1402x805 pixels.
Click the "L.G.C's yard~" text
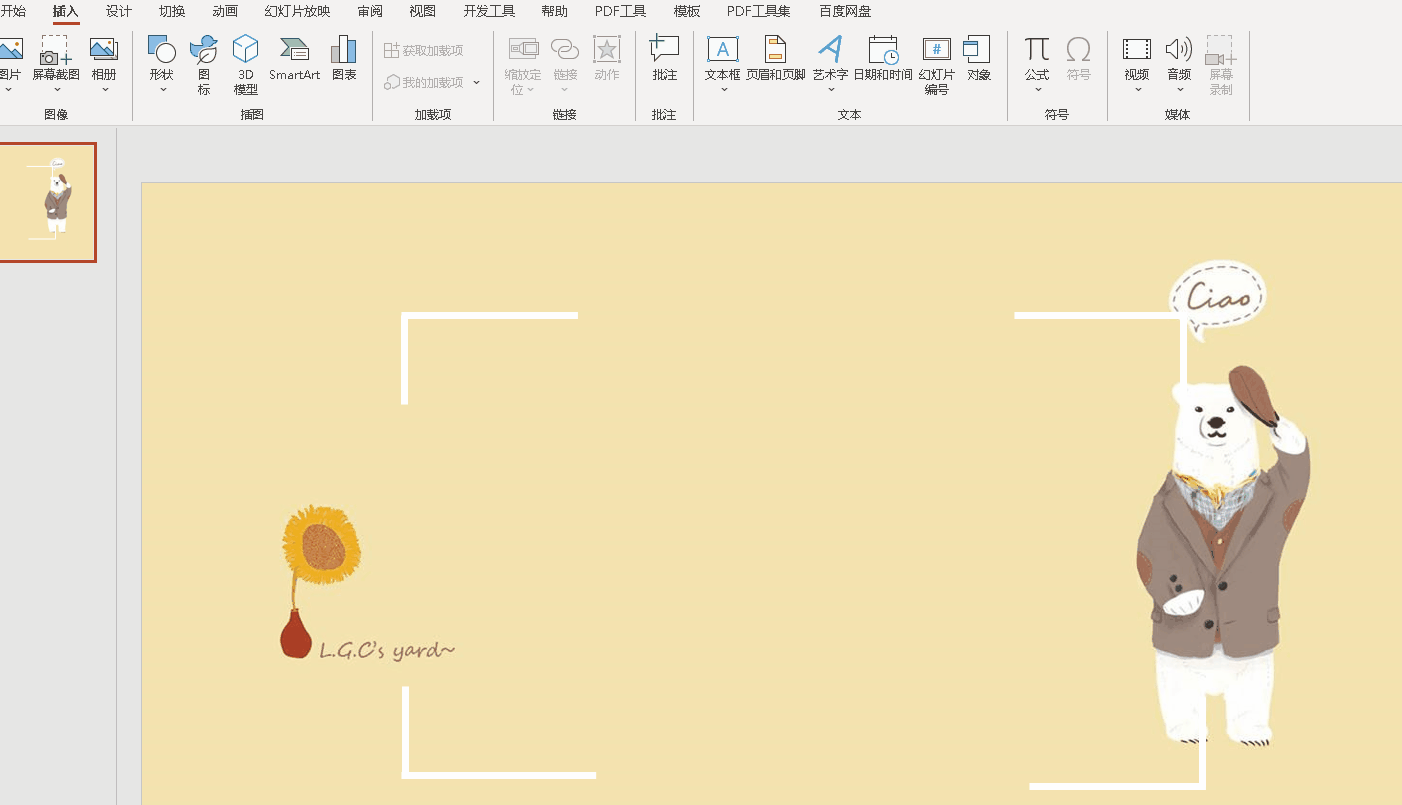(x=387, y=650)
